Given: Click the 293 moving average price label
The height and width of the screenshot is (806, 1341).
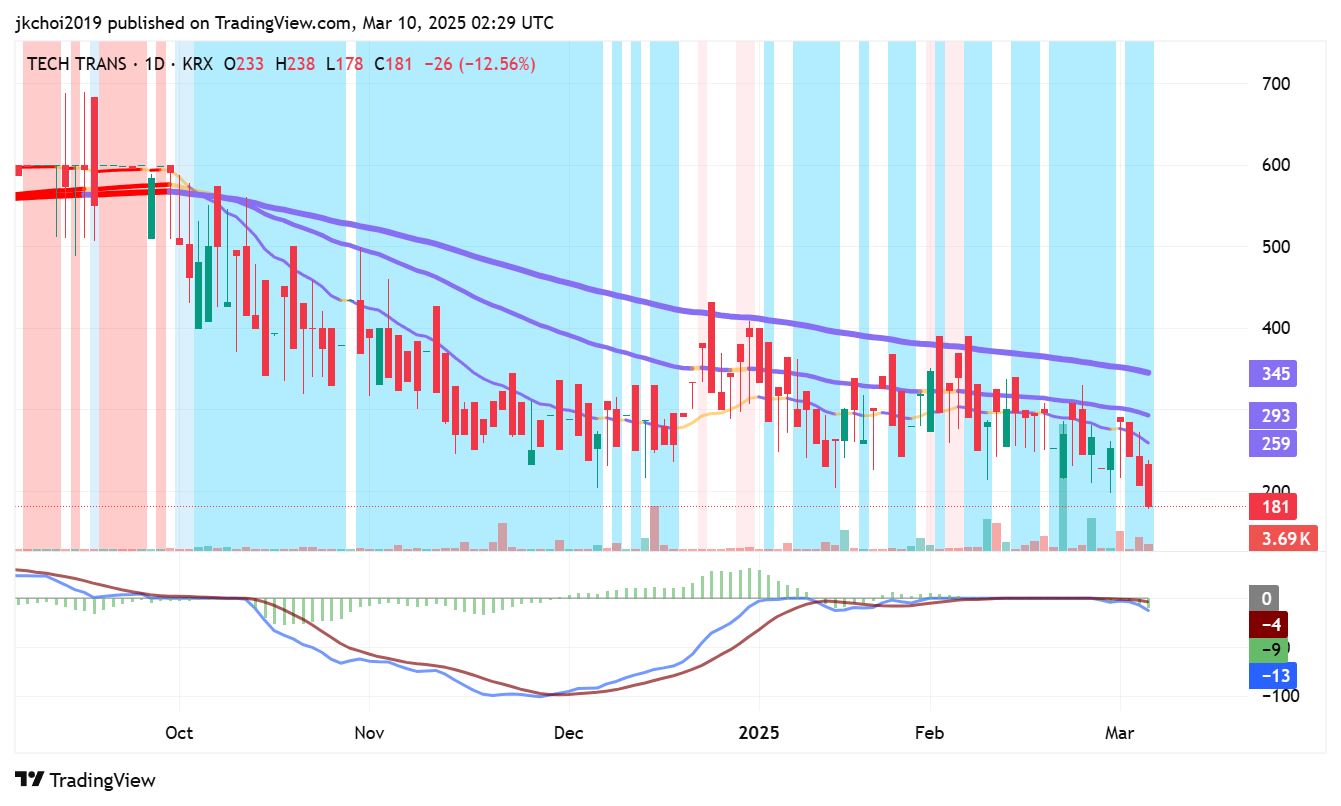Looking at the screenshot, I should click(x=1275, y=416).
